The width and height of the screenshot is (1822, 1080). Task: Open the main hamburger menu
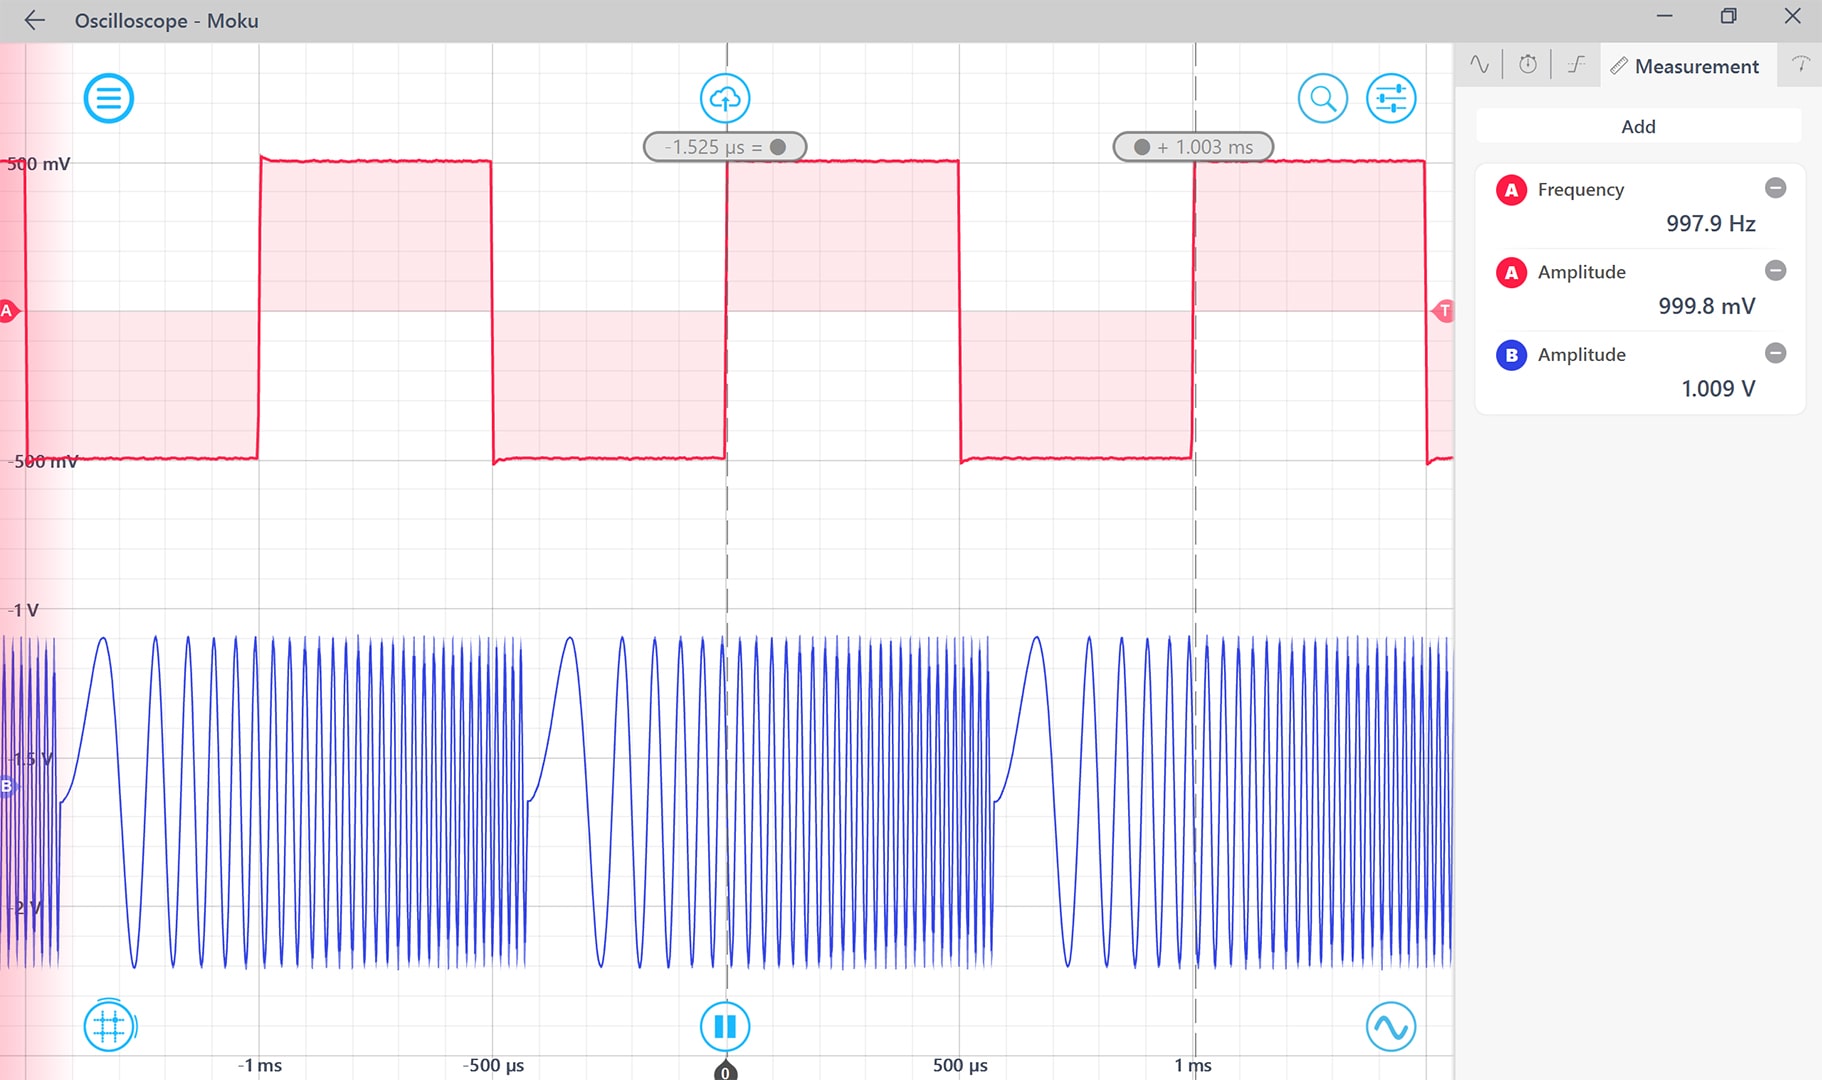coord(109,97)
